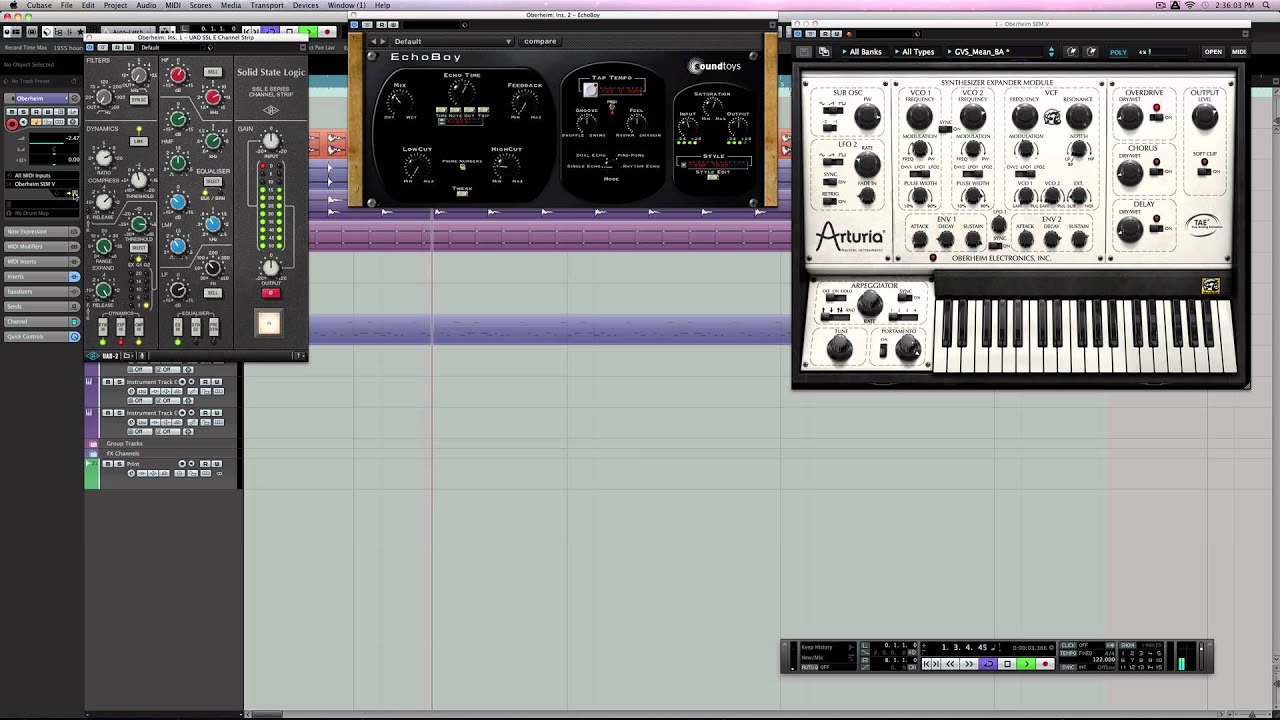Open the Transport menu

coord(267,5)
